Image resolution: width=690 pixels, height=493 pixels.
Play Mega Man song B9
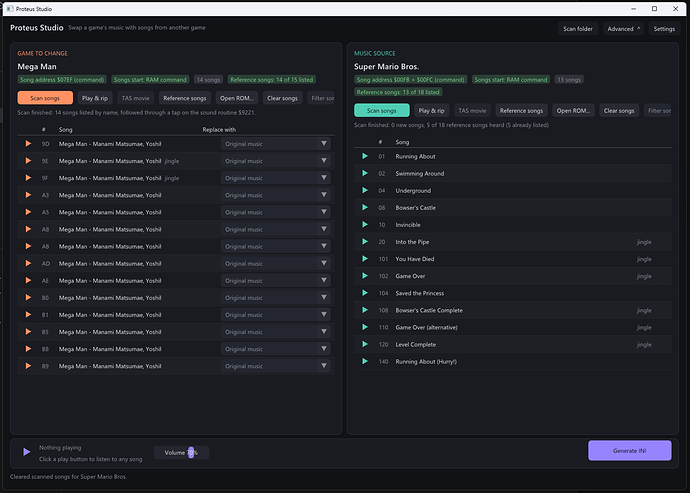pos(28,366)
